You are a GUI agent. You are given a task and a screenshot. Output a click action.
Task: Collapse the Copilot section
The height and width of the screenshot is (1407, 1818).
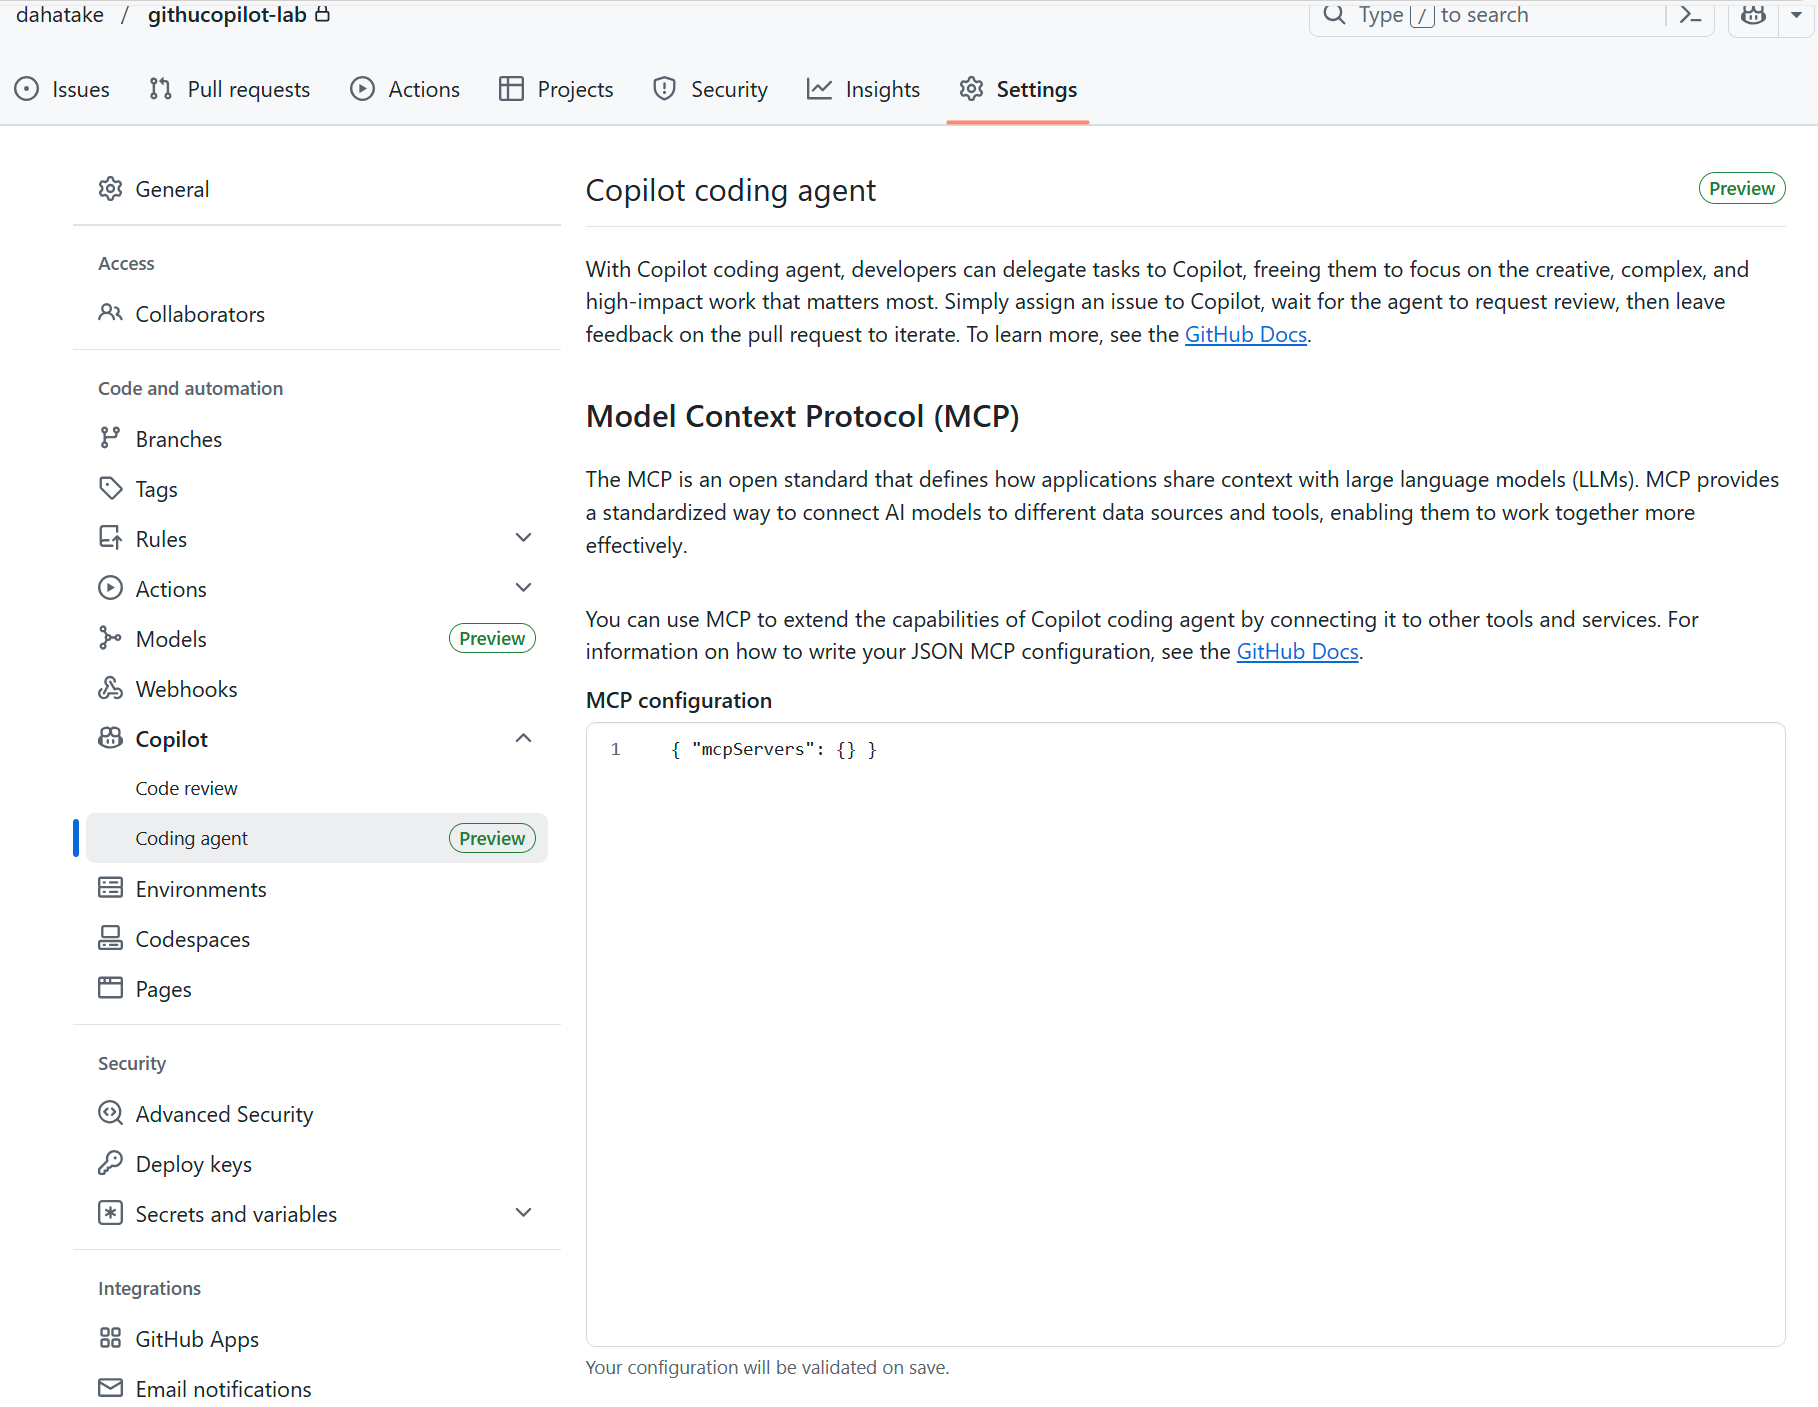[524, 737]
